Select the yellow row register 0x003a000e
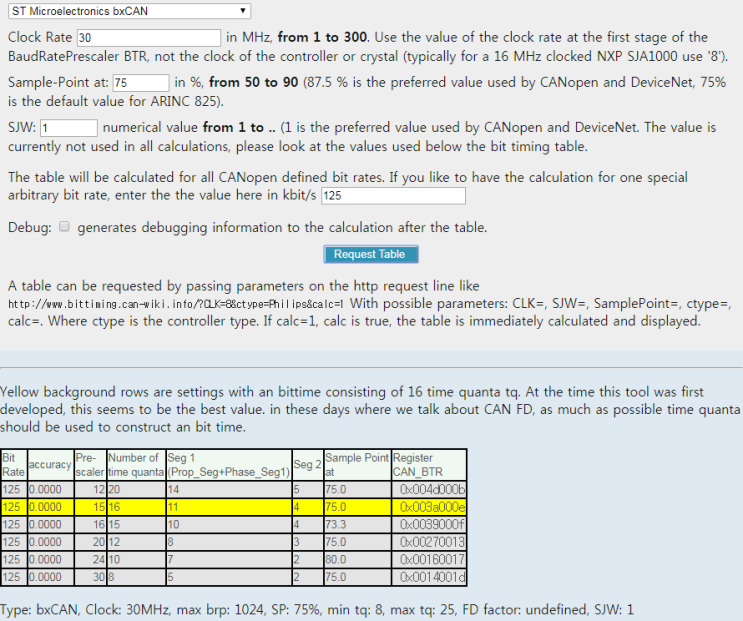 (x=431, y=507)
